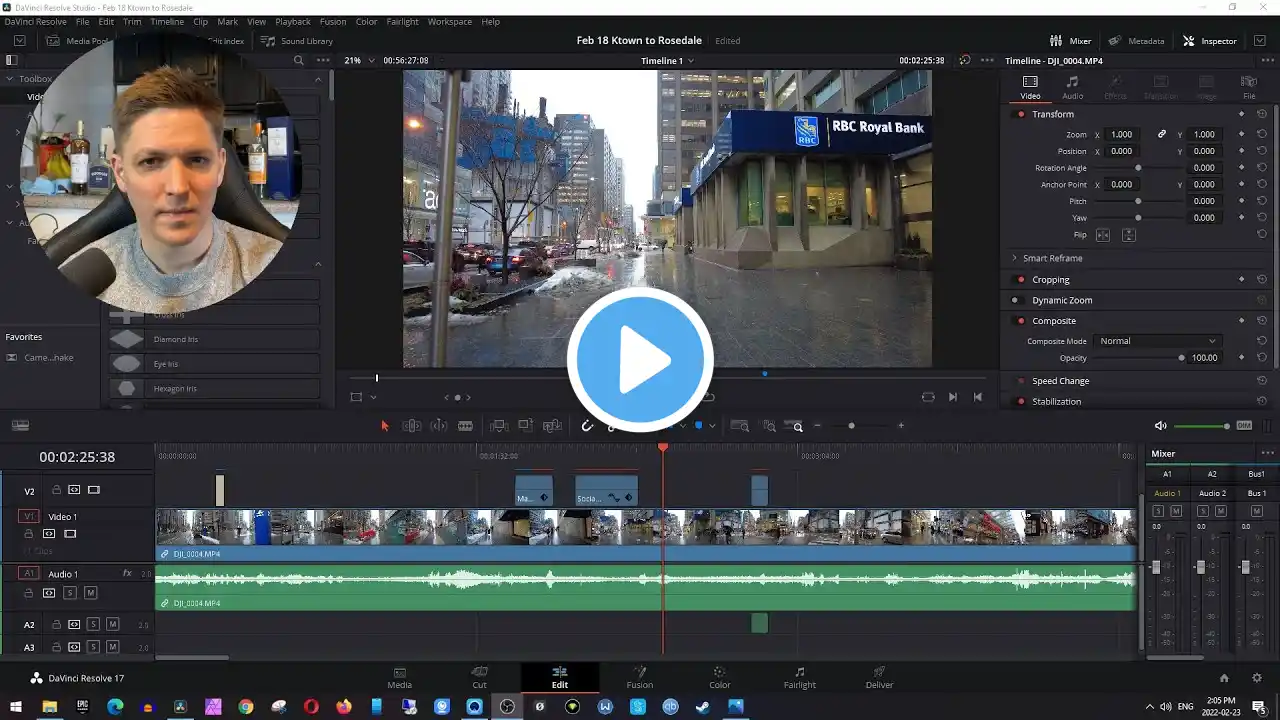Open the viewer zoom 21% dropdown
Viewport: 1280px width, 720px height.
359,60
